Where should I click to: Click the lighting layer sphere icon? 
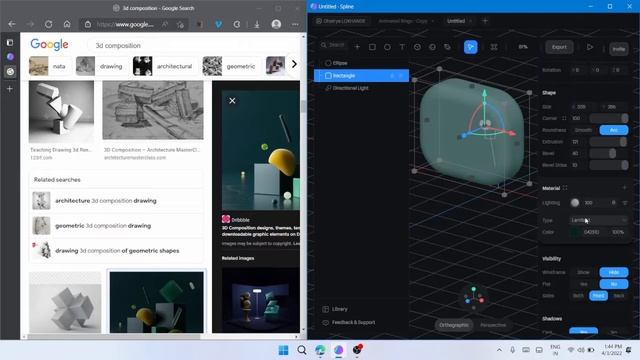(x=575, y=202)
